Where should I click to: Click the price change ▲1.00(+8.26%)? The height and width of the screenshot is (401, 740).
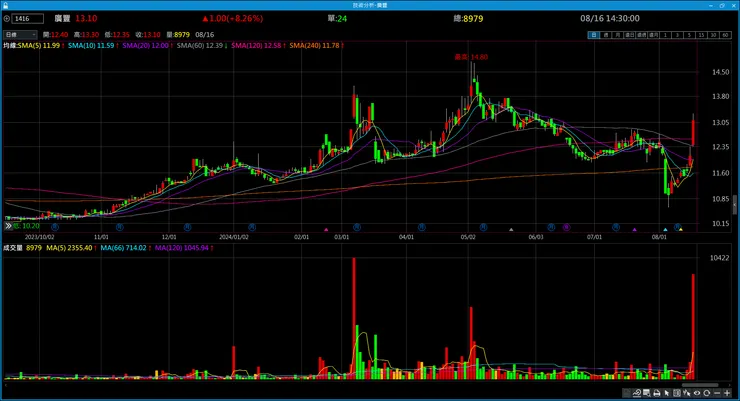[233, 18]
